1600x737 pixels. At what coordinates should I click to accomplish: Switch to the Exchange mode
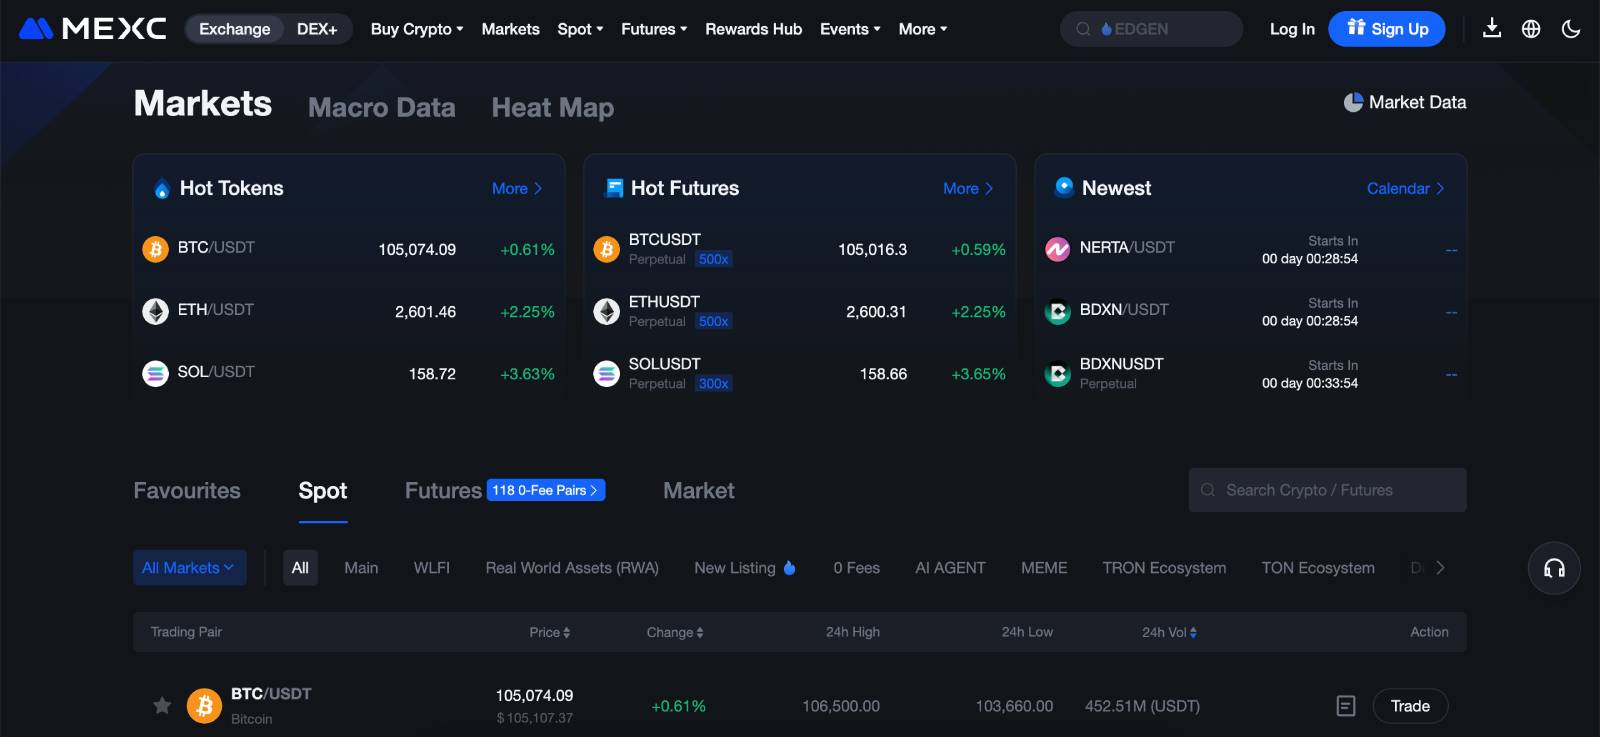pos(235,29)
